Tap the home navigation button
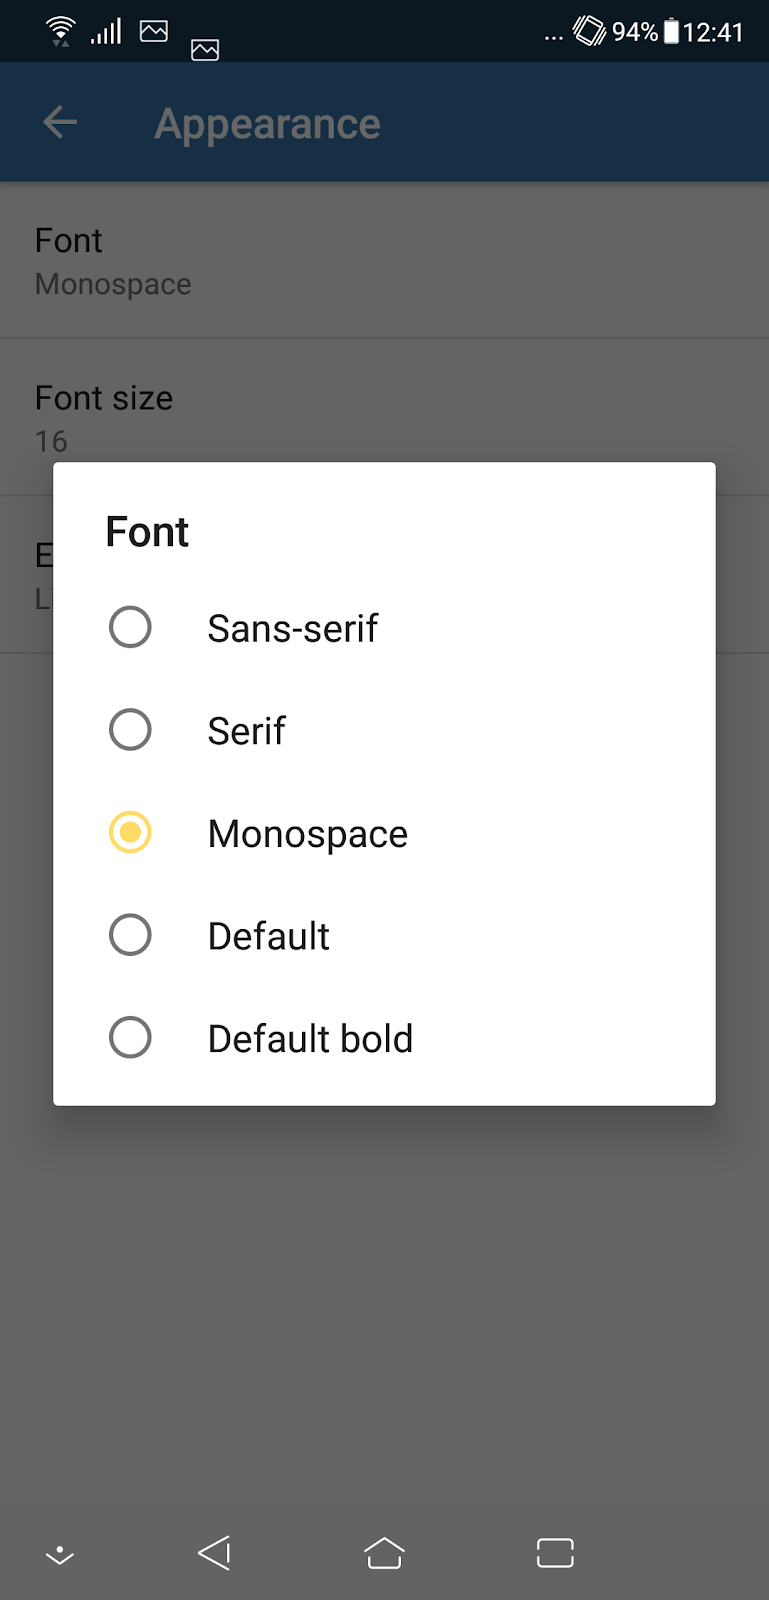This screenshot has width=769, height=1600. 384,1553
